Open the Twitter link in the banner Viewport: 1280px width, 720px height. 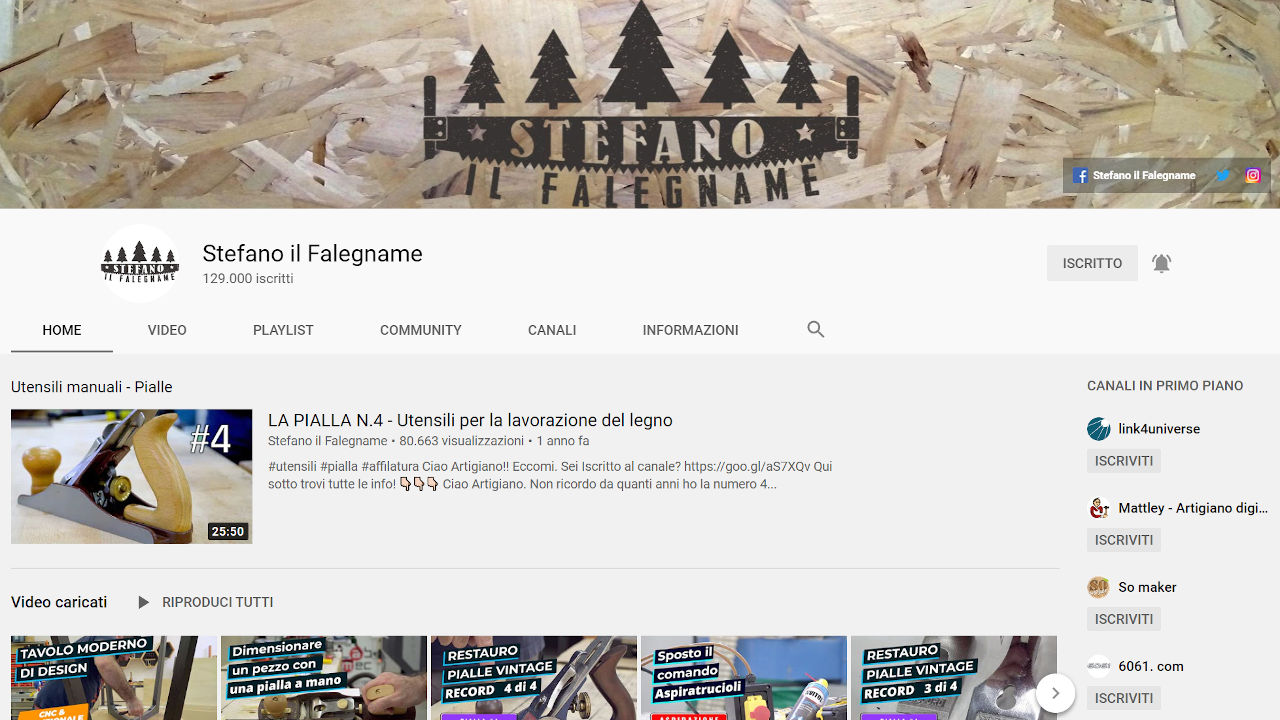coord(1223,175)
